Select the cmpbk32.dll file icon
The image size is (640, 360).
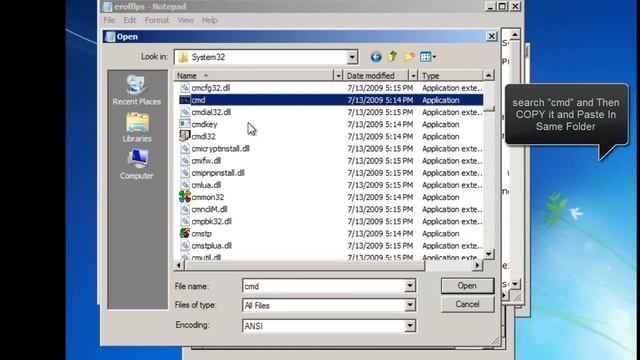click(184, 221)
